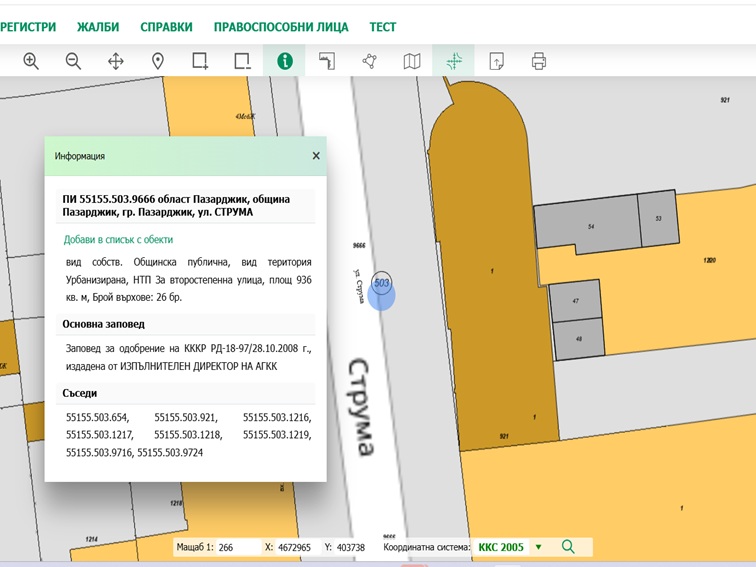Click the green search icon by coordinates
This screenshot has height=567, width=756.
(x=568, y=547)
